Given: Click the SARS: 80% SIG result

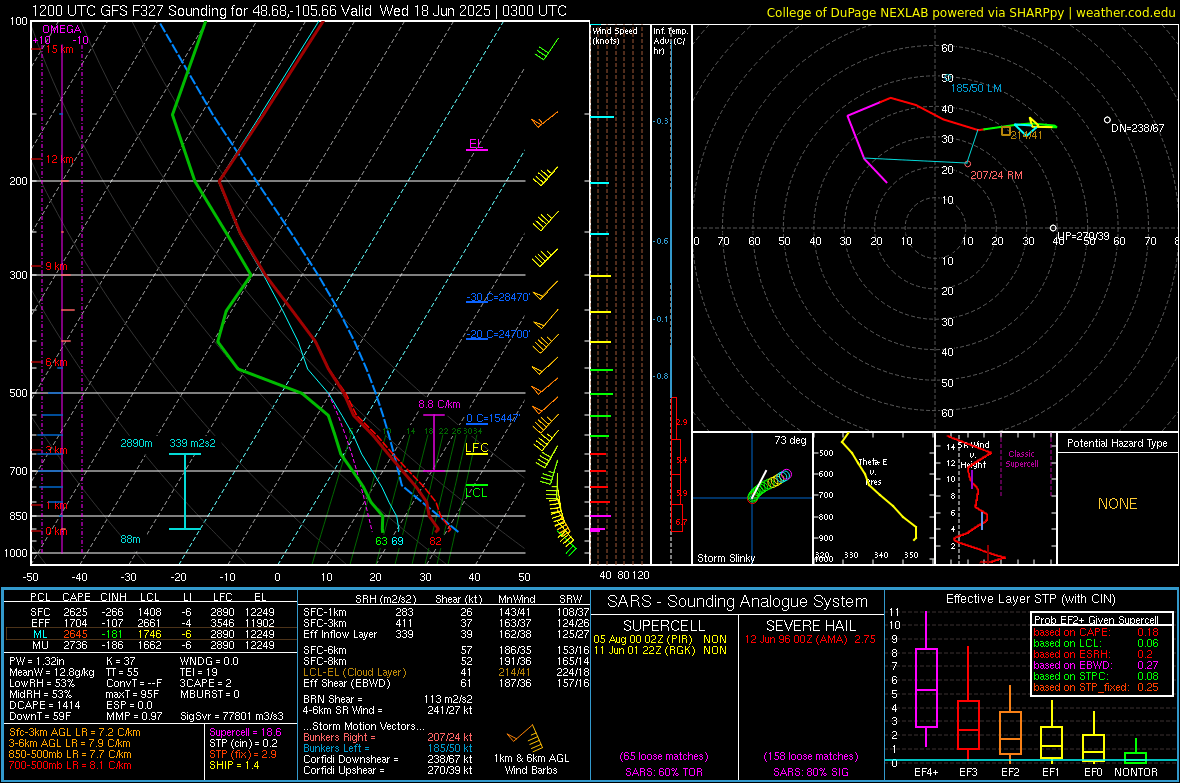Looking at the screenshot, I should tap(810, 772).
